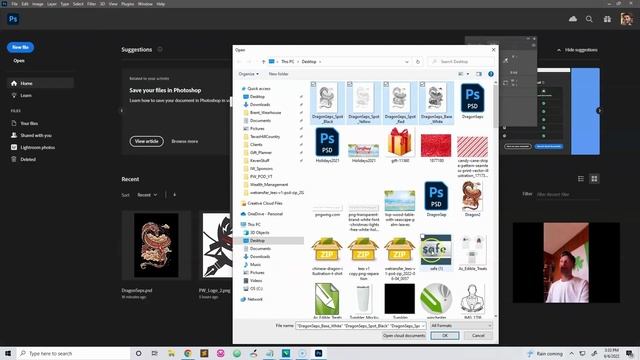Open the What's new gift icon

[x=607, y=19]
